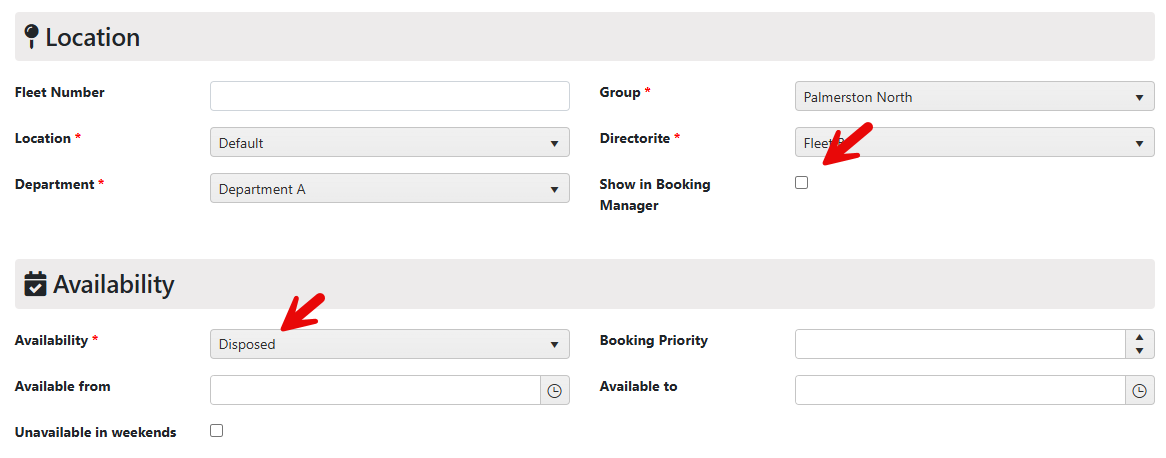The image size is (1166, 458).
Task: Open the Group dropdown showing Palmerston North
Action: click(974, 97)
